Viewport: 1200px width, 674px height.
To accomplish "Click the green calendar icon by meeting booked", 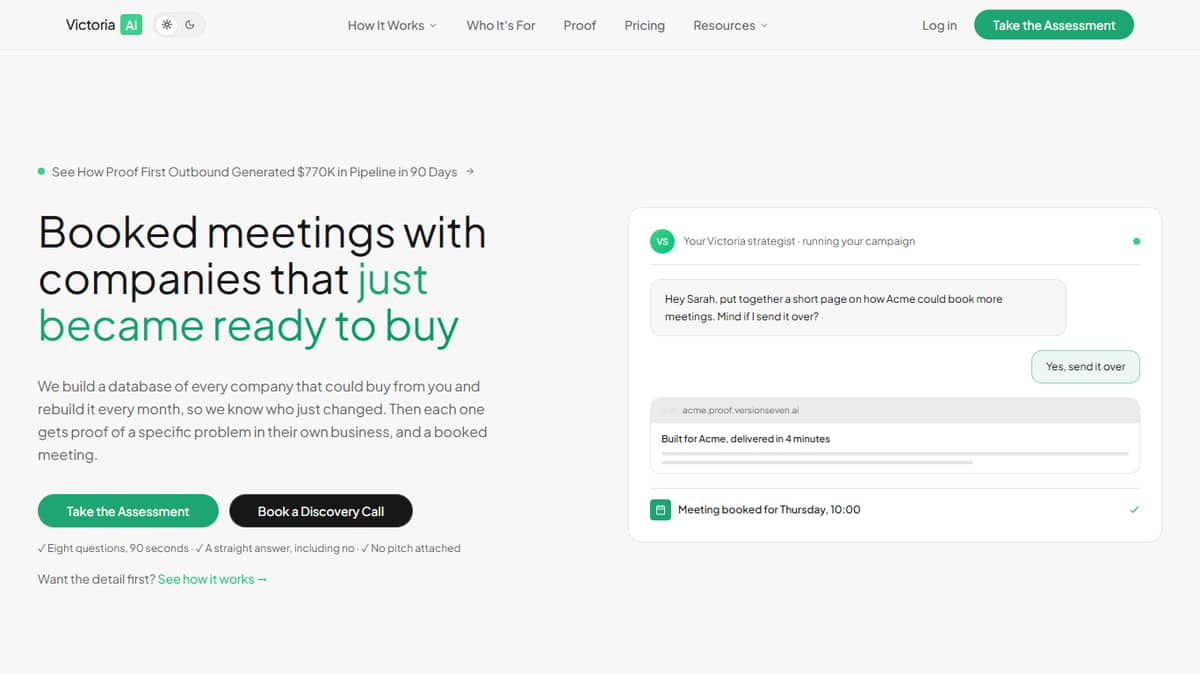I will [660, 510].
